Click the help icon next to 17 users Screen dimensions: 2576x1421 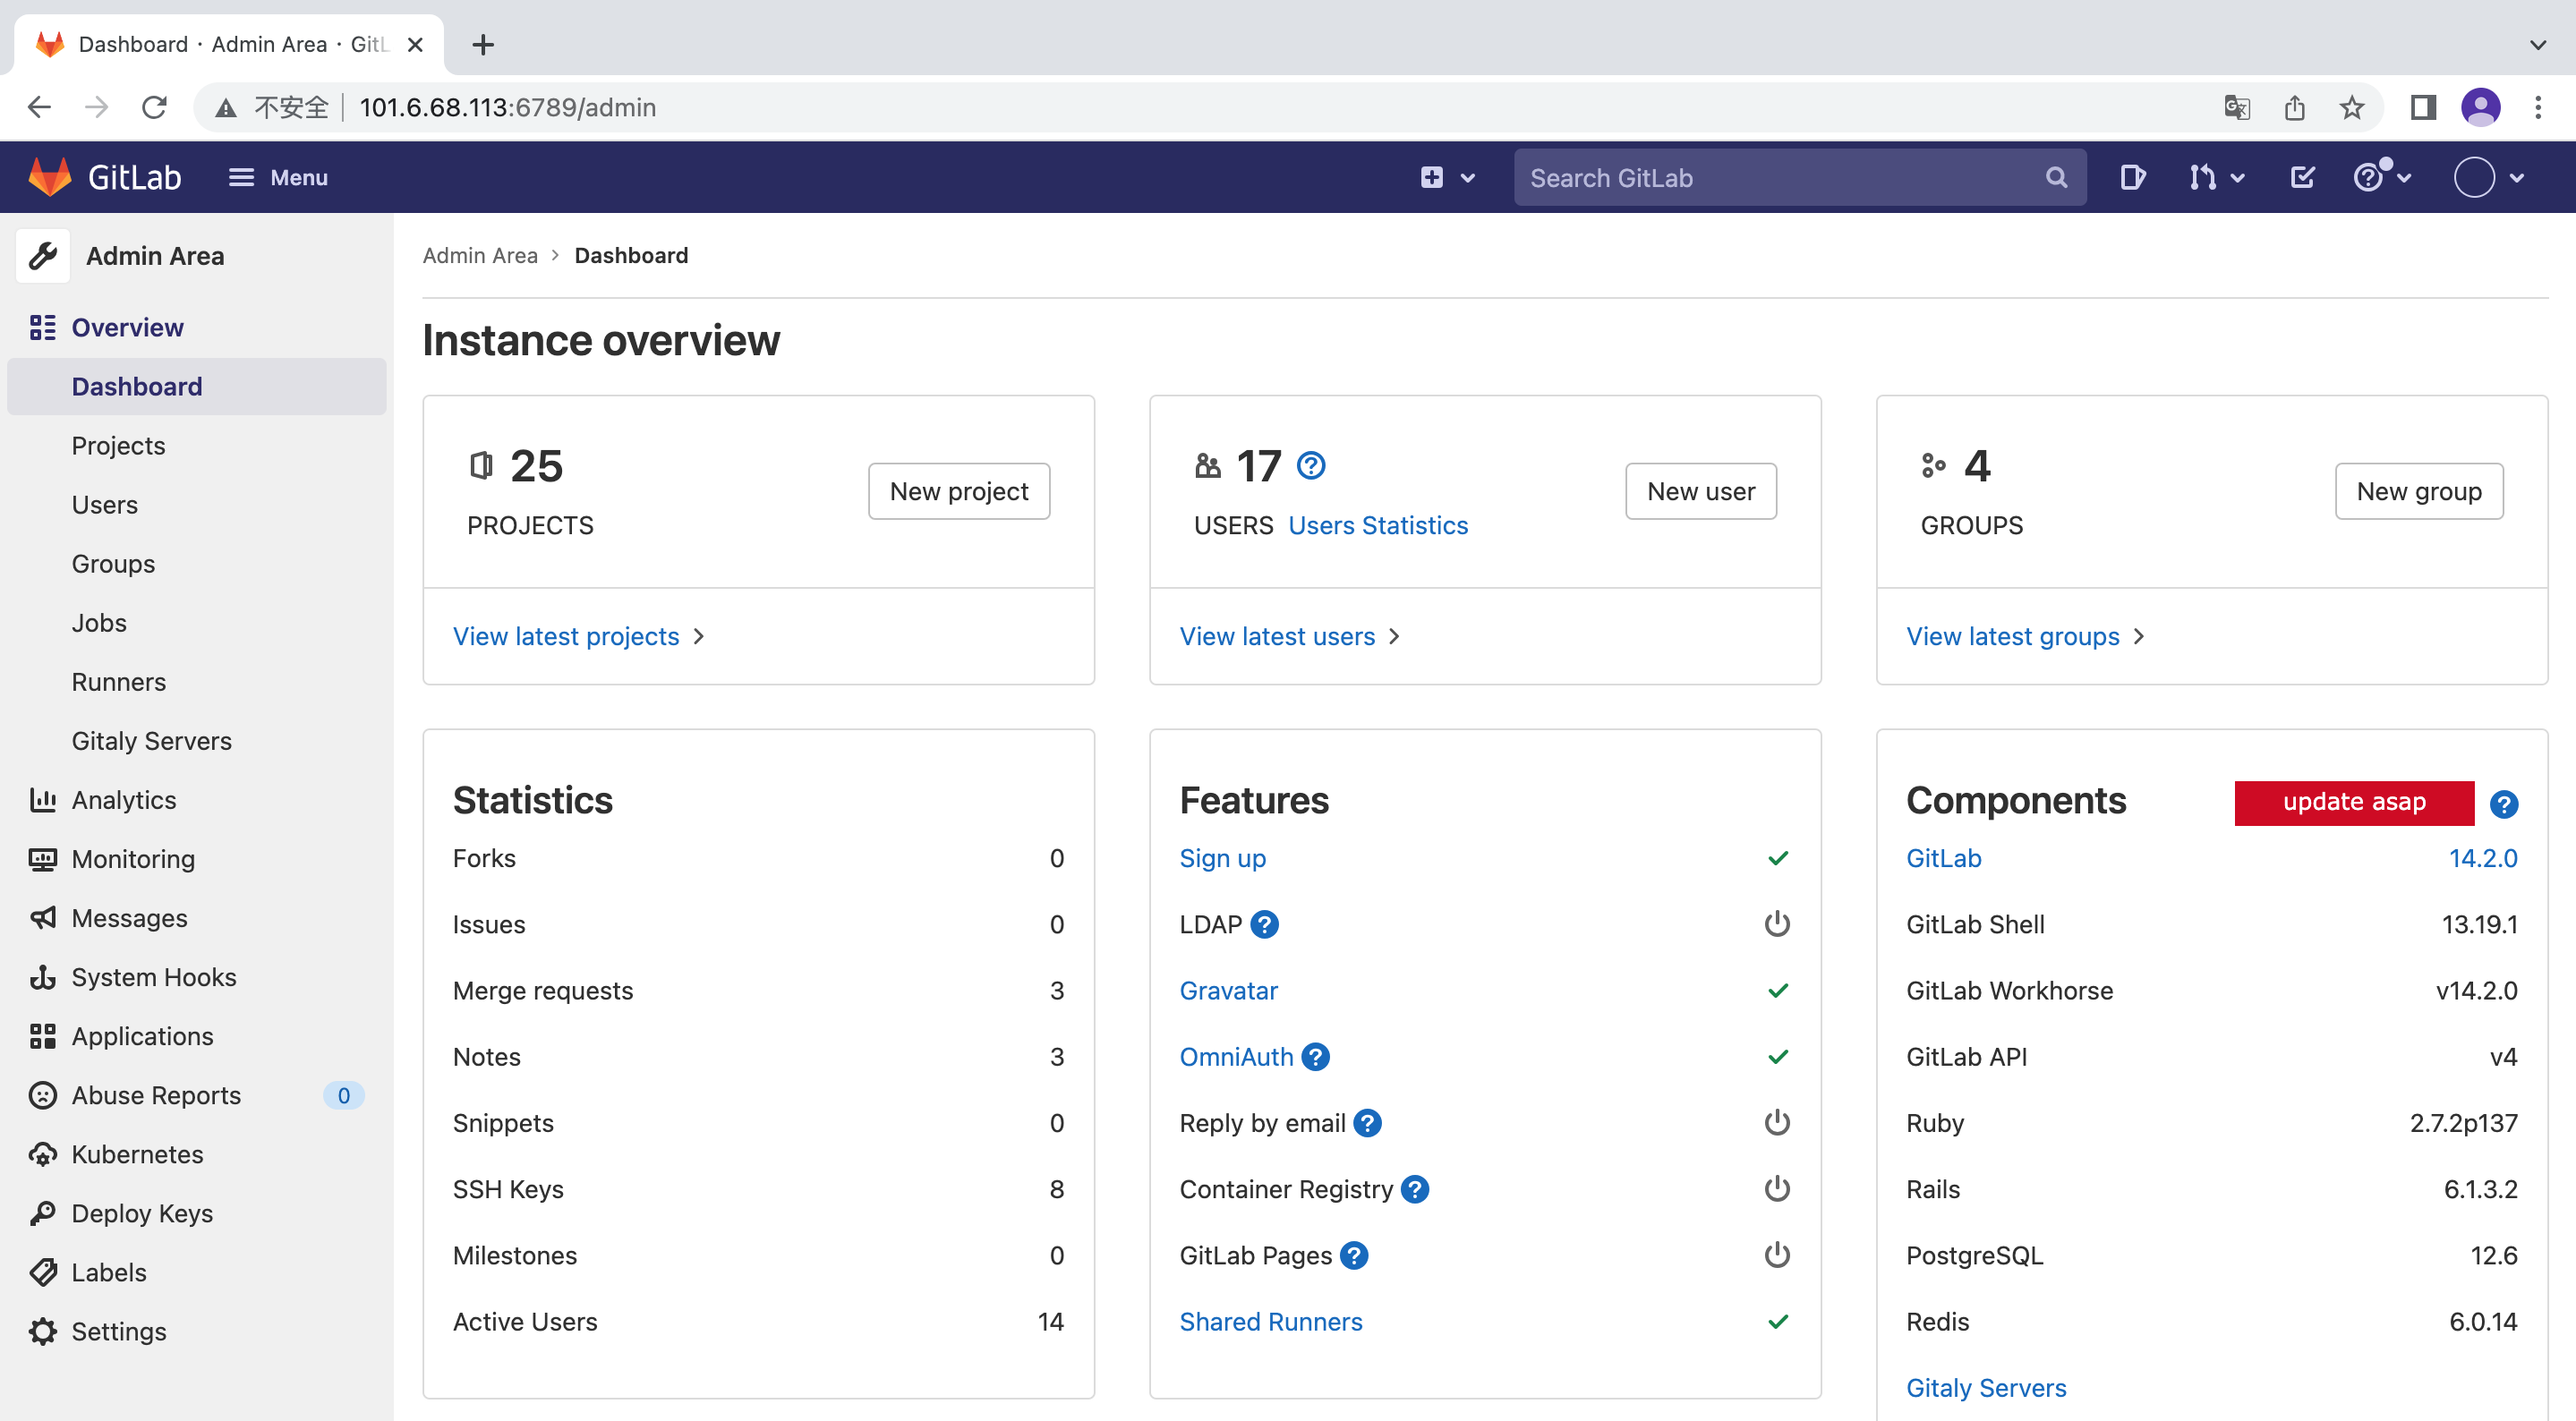(x=1310, y=465)
